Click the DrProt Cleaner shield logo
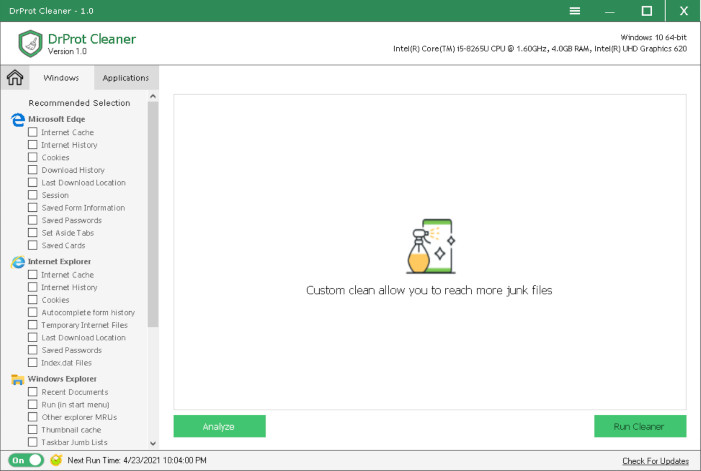This screenshot has width=701, height=471. coord(30,44)
